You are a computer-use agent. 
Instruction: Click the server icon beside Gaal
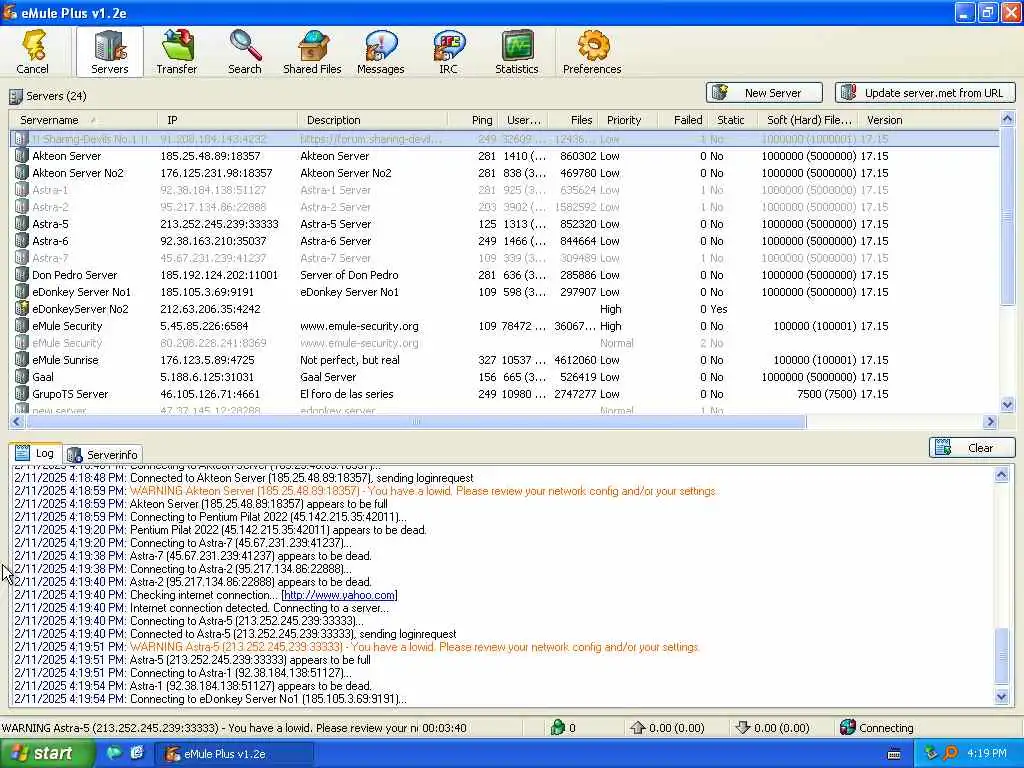(x=22, y=377)
